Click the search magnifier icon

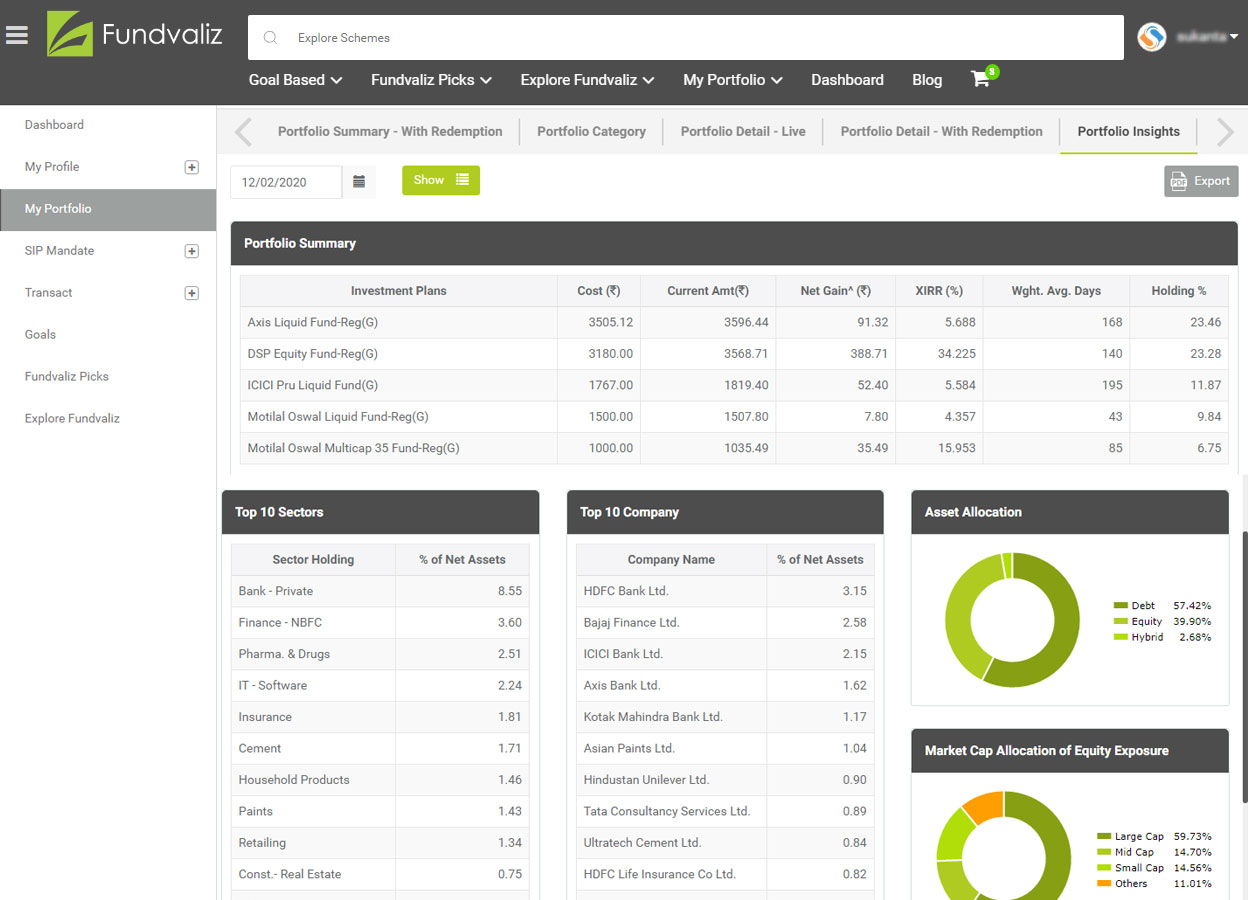(x=270, y=38)
